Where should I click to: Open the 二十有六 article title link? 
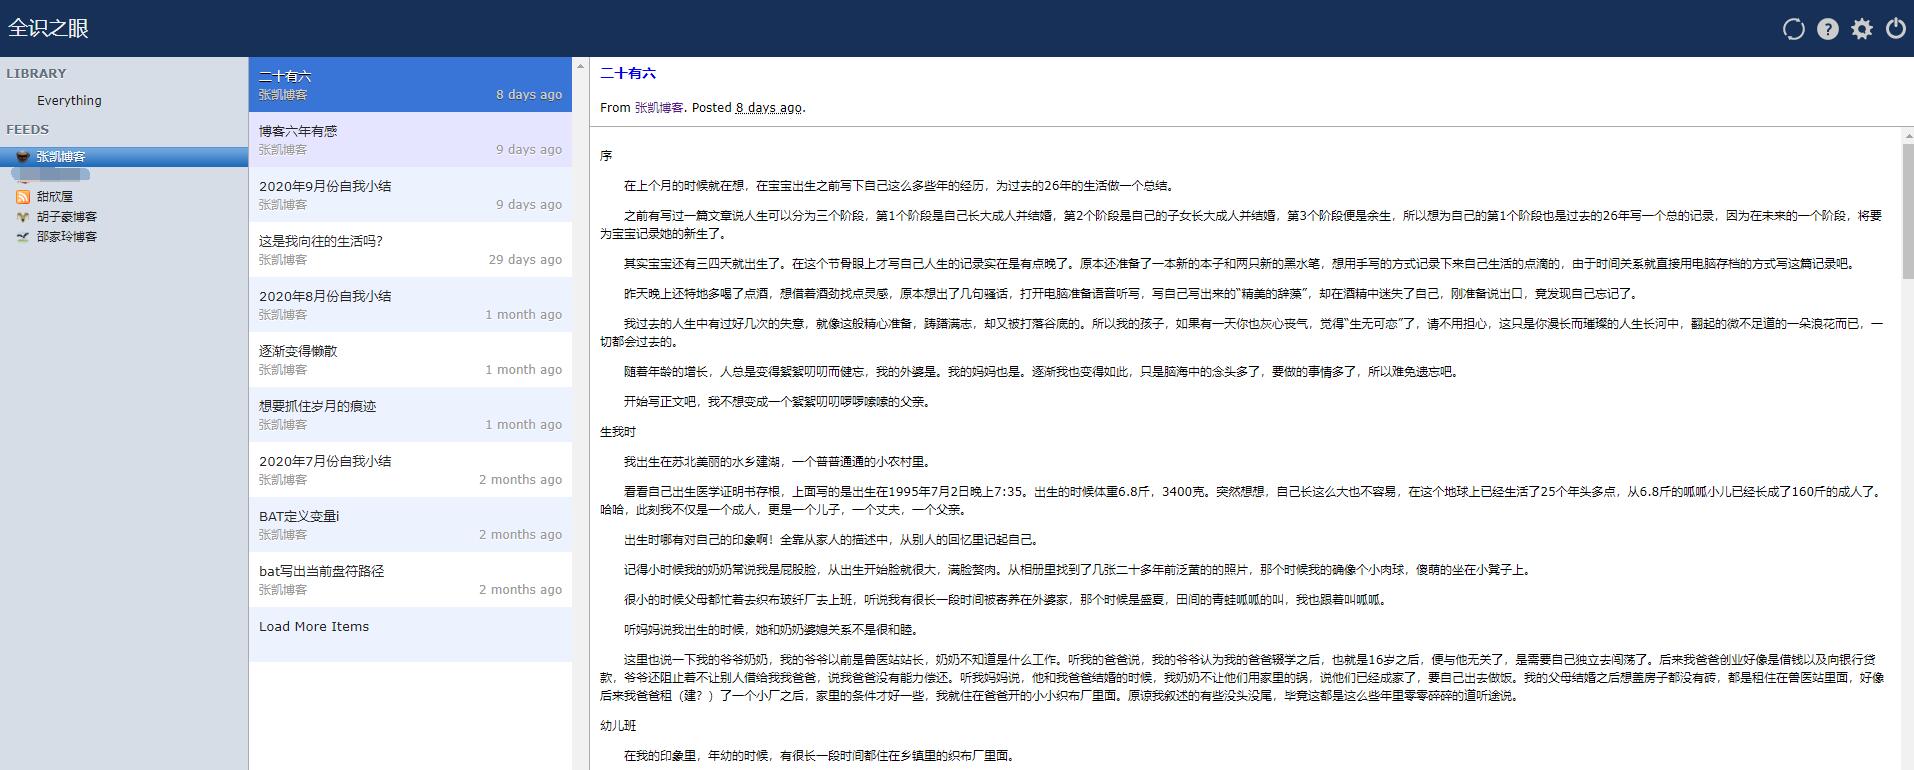pyautogui.click(x=628, y=73)
